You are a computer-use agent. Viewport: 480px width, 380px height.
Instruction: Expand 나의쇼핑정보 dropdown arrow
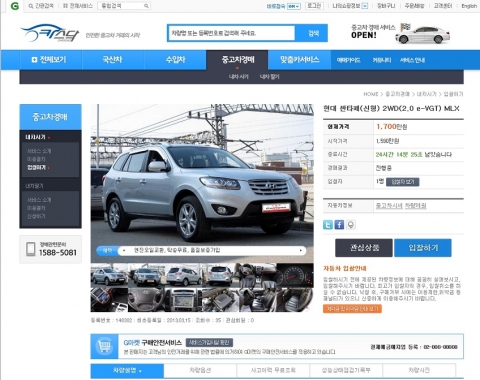point(365,6)
